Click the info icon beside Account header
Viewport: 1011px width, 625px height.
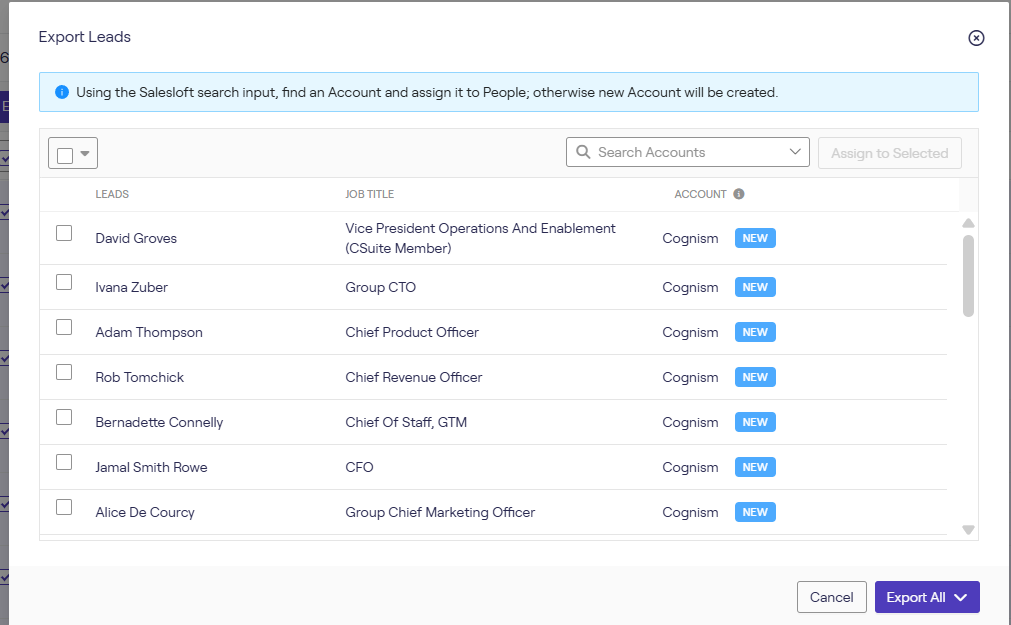point(739,194)
